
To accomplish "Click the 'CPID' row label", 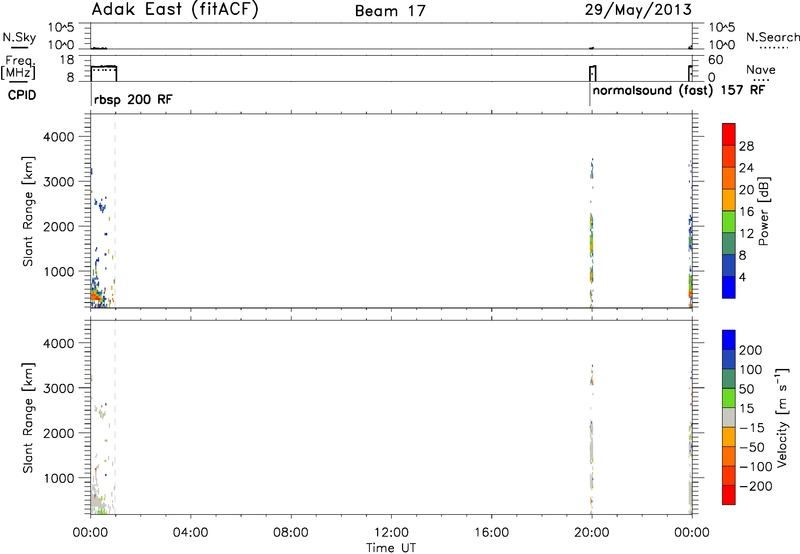I will [x=22, y=95].
